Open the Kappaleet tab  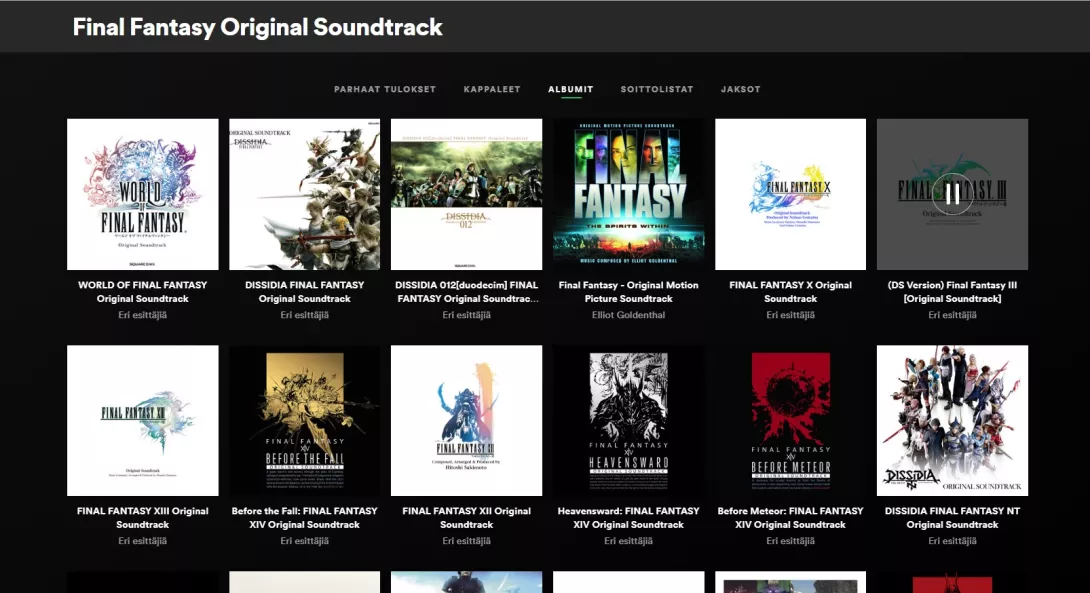[x=492, y=89]
